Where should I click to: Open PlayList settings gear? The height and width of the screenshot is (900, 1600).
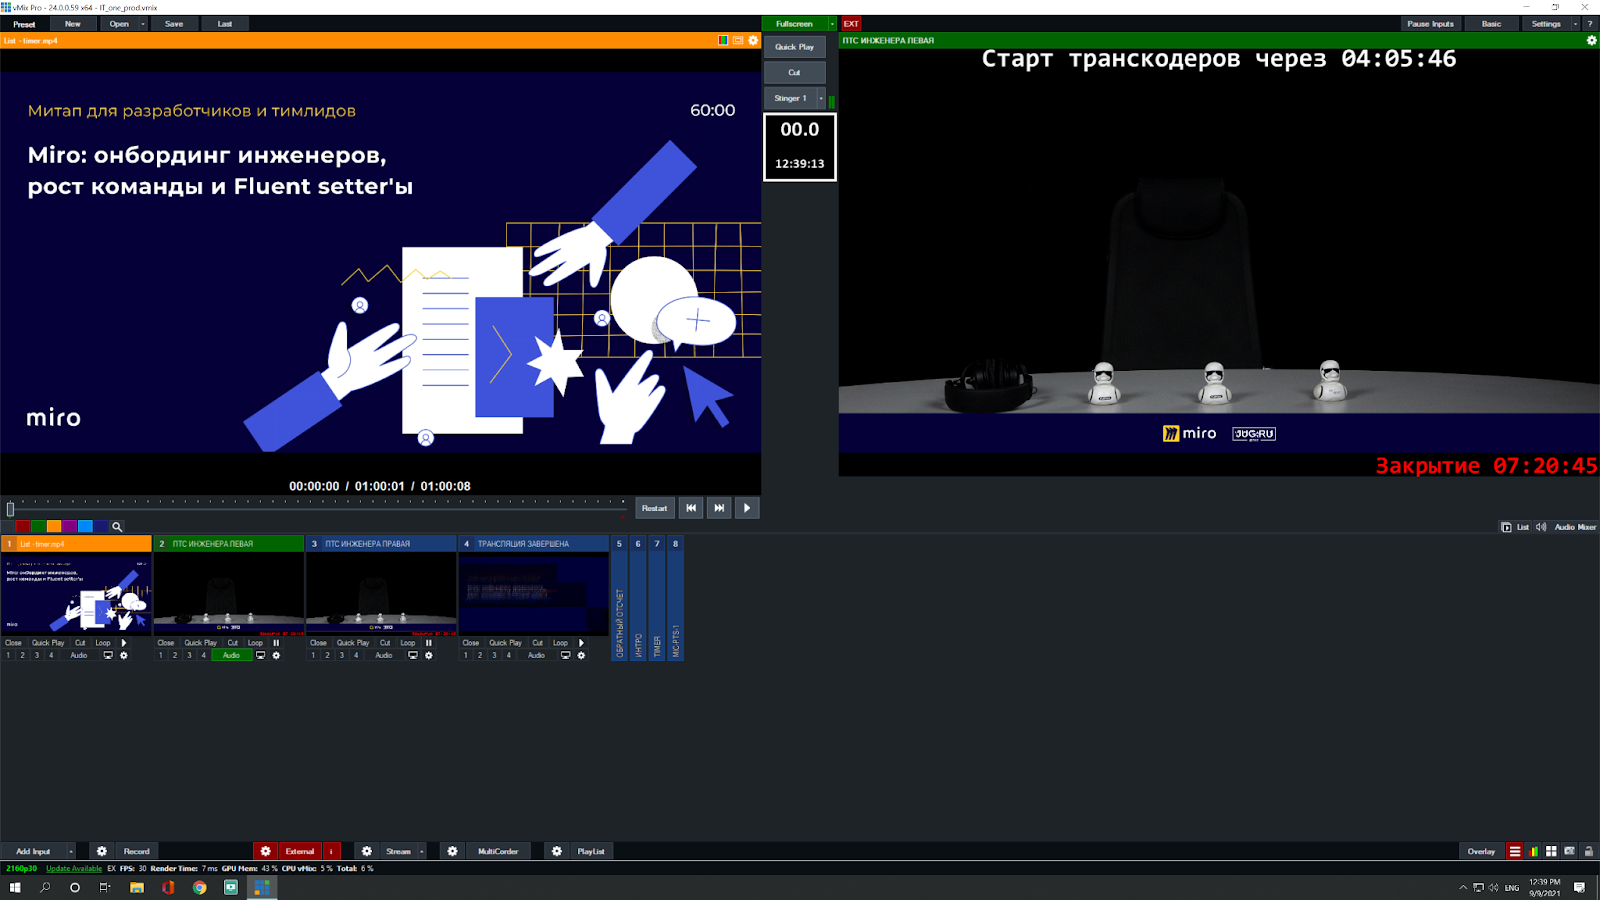(x=557, y=851)
